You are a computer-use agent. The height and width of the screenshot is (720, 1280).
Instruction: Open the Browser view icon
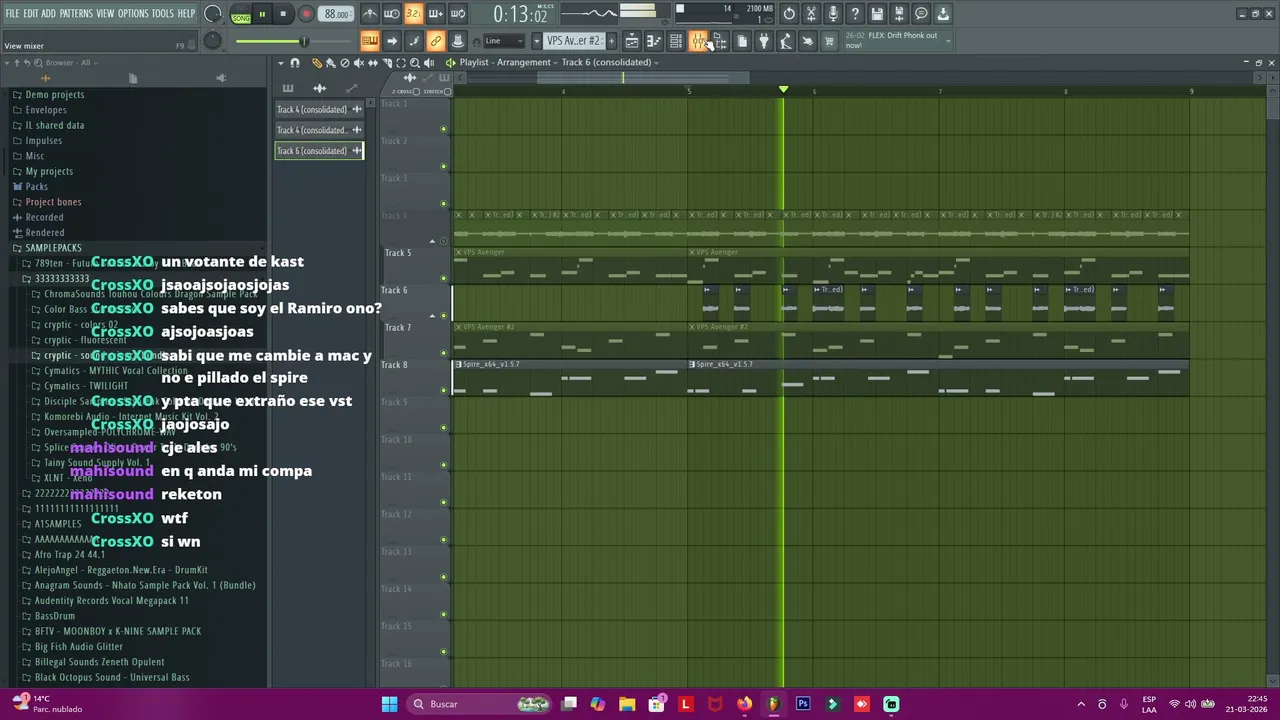(x=720, y=41)
